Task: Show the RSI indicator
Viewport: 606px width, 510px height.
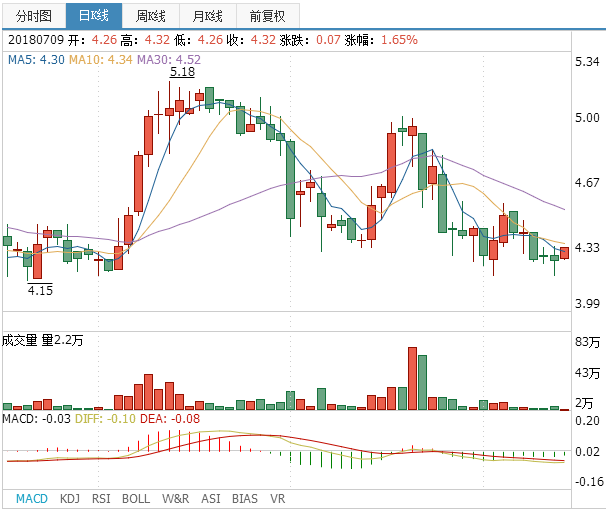Action: [101, 498]
